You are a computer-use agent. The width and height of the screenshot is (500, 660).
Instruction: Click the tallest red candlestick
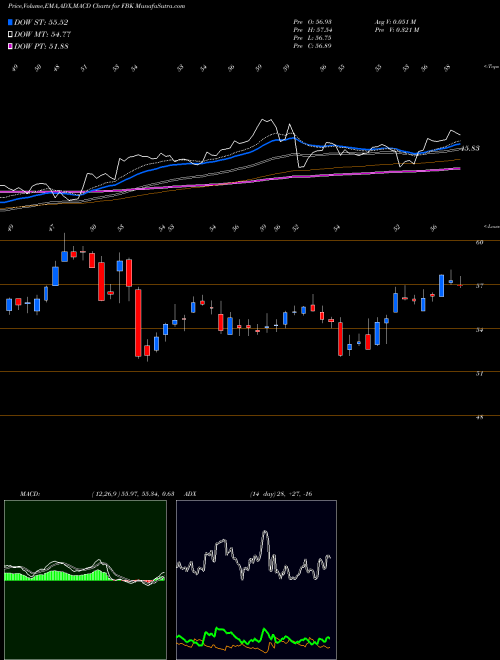click(x=138, y=323)
